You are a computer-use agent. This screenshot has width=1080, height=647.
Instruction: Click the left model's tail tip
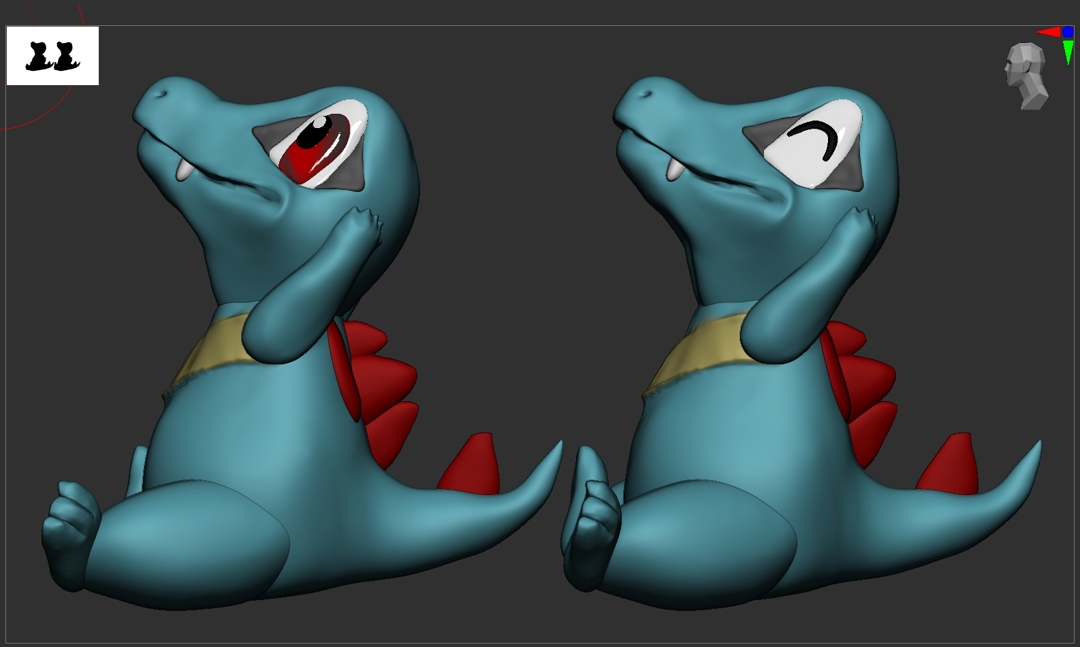555,449
